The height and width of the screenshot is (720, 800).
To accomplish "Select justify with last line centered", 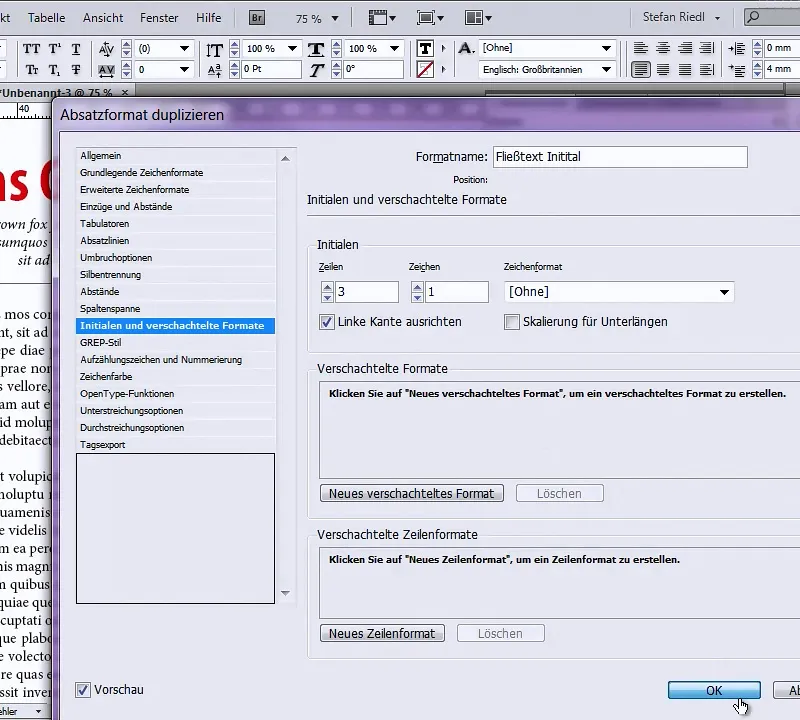I will 663,69.
